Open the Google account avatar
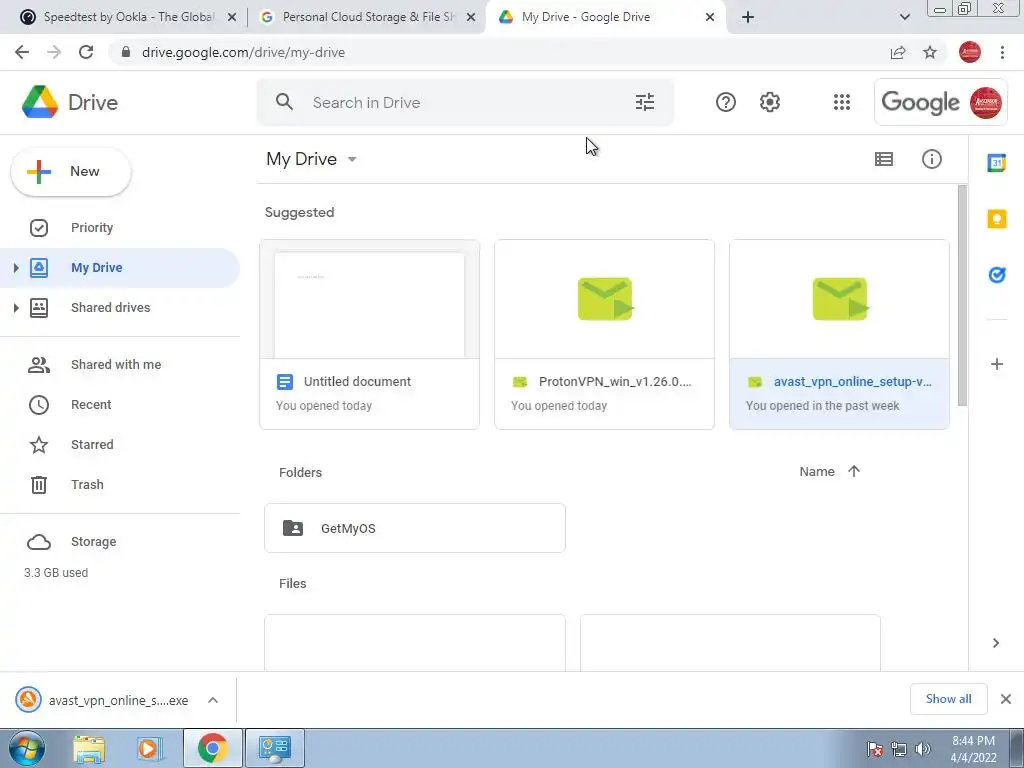The height and width of the screenshot is (768, 1024). tap(985, 103)
